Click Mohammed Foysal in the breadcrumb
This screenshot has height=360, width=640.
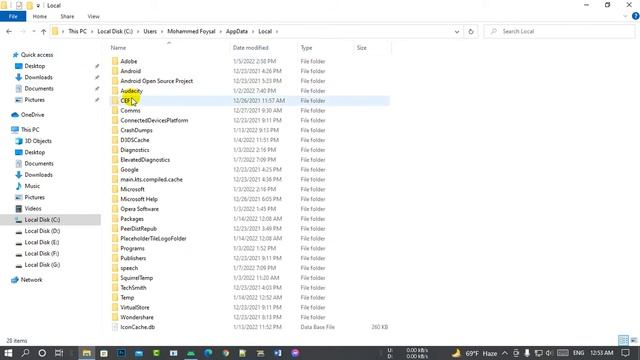(x=191, y=31)
